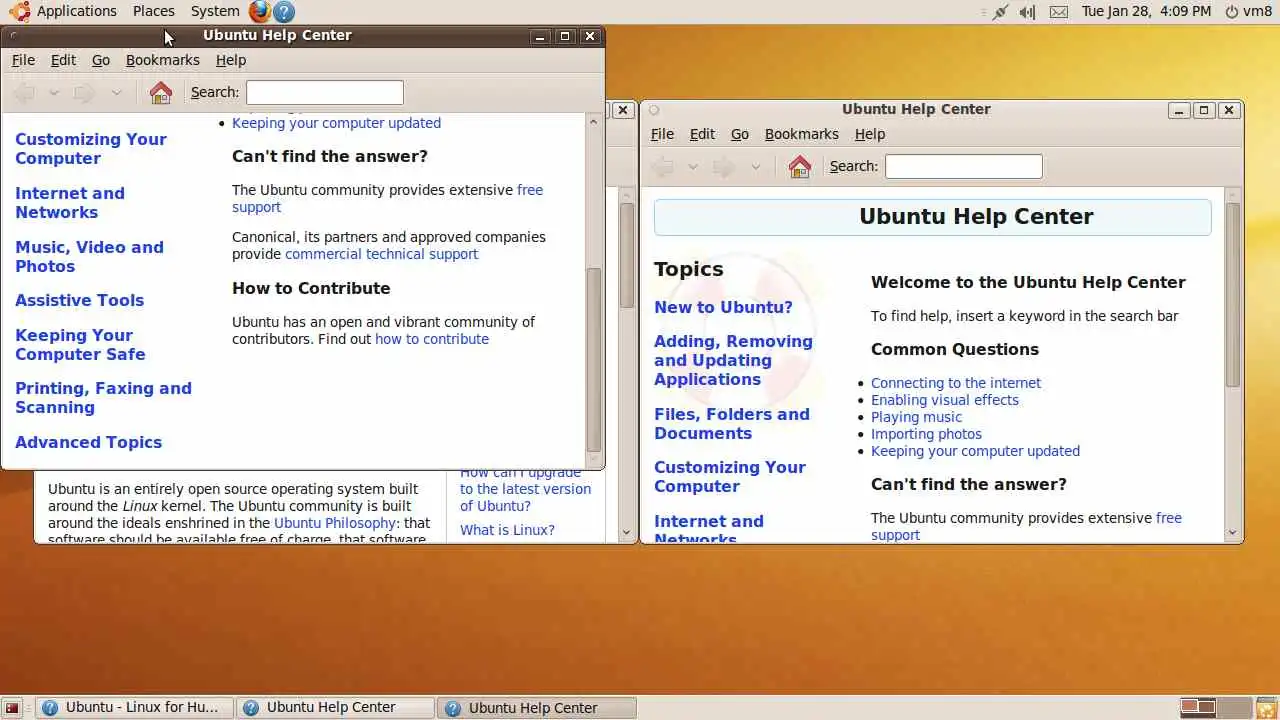Open the mail indicator in the top panel

tap(1059, 12)
